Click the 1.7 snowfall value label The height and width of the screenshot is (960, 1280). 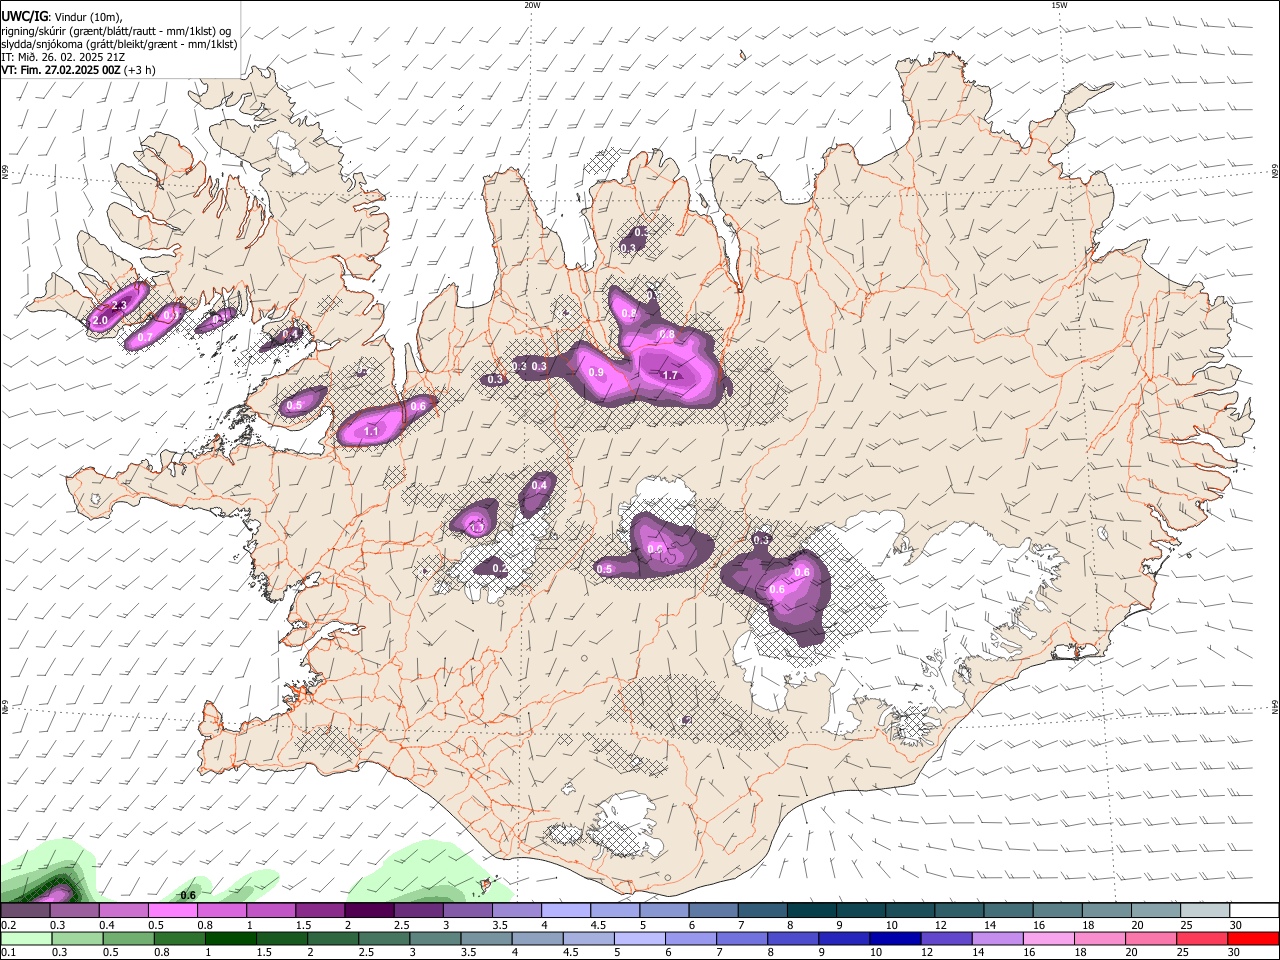coord(671,375)
